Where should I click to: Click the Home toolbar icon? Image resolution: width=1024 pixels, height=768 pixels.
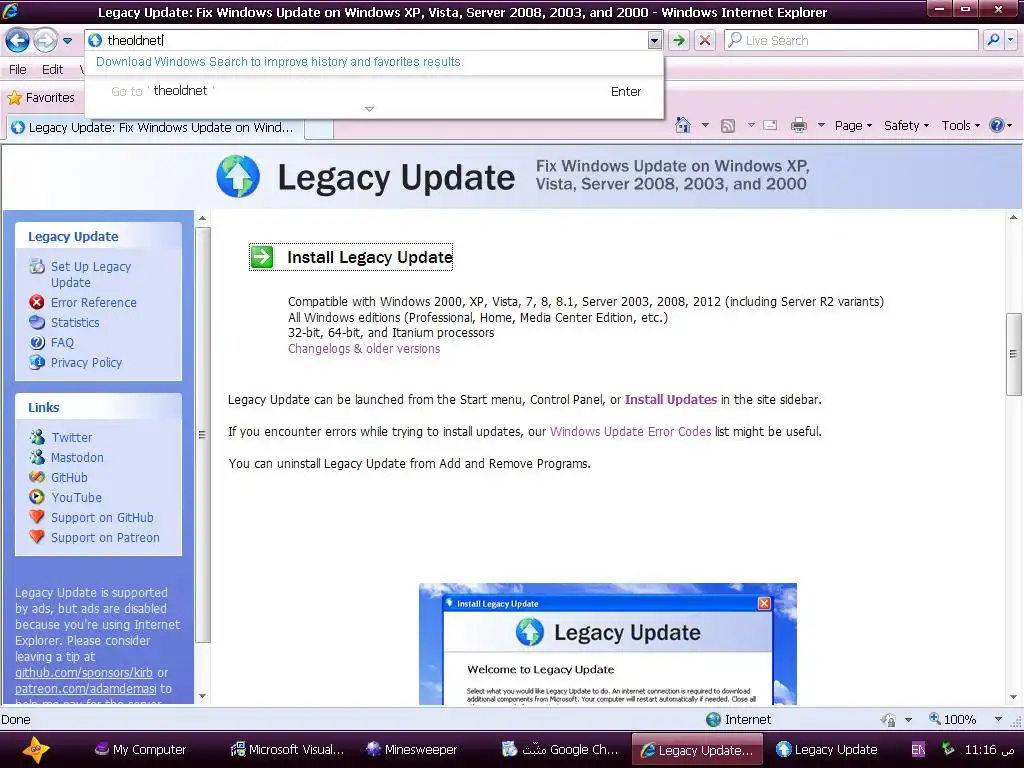point(682,125)
